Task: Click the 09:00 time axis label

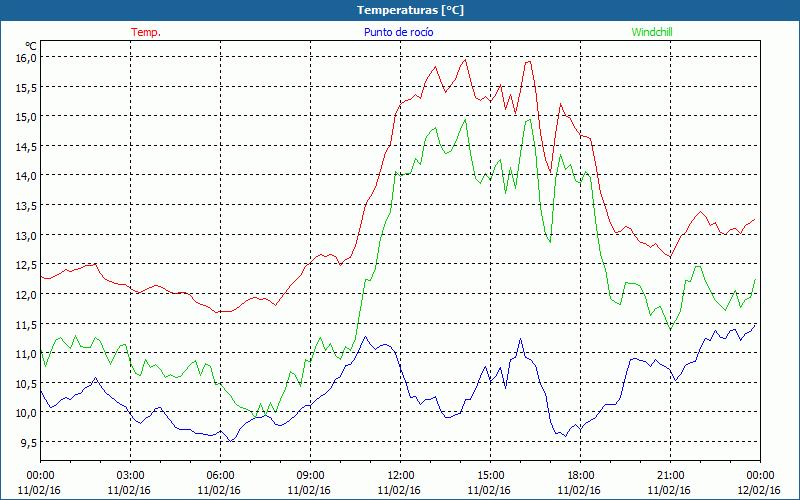Action: click(310, 476)
